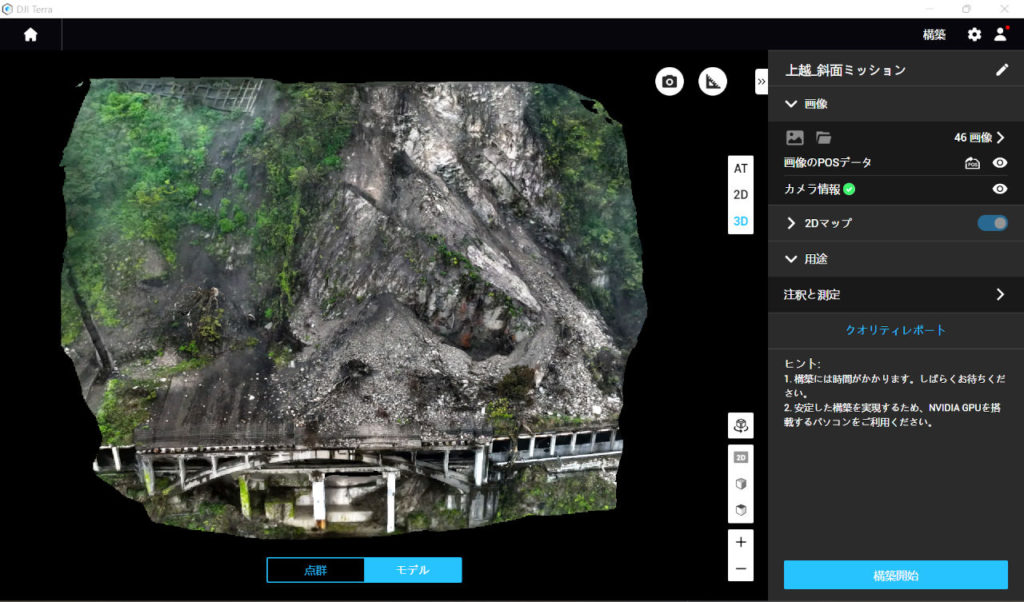Edit the mission name with the pencil icon
1024x602 pixels.
coord(1000,69)
